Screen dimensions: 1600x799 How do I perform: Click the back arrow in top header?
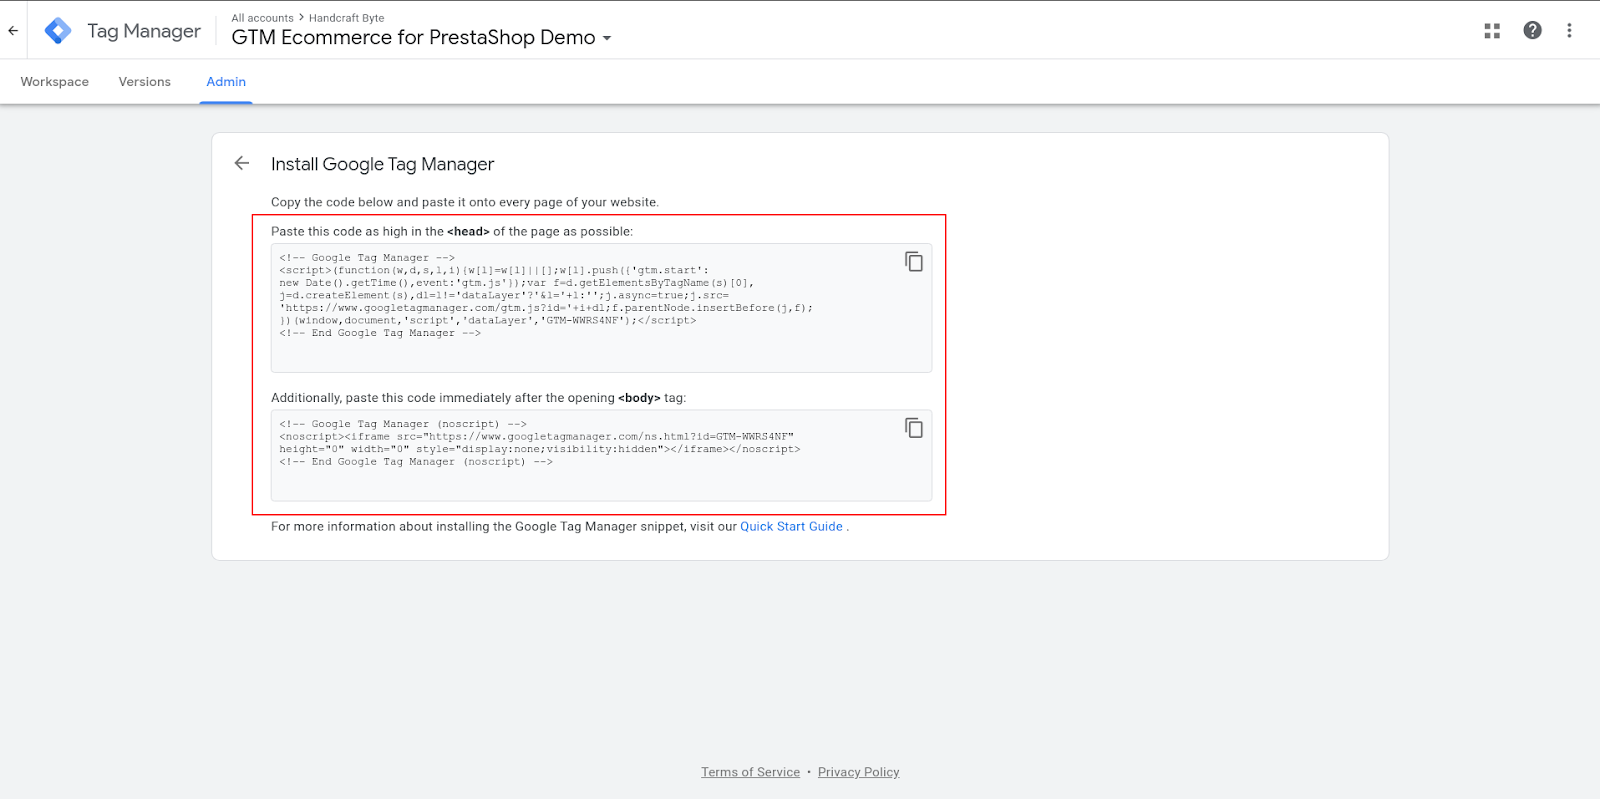coord(13,31)
